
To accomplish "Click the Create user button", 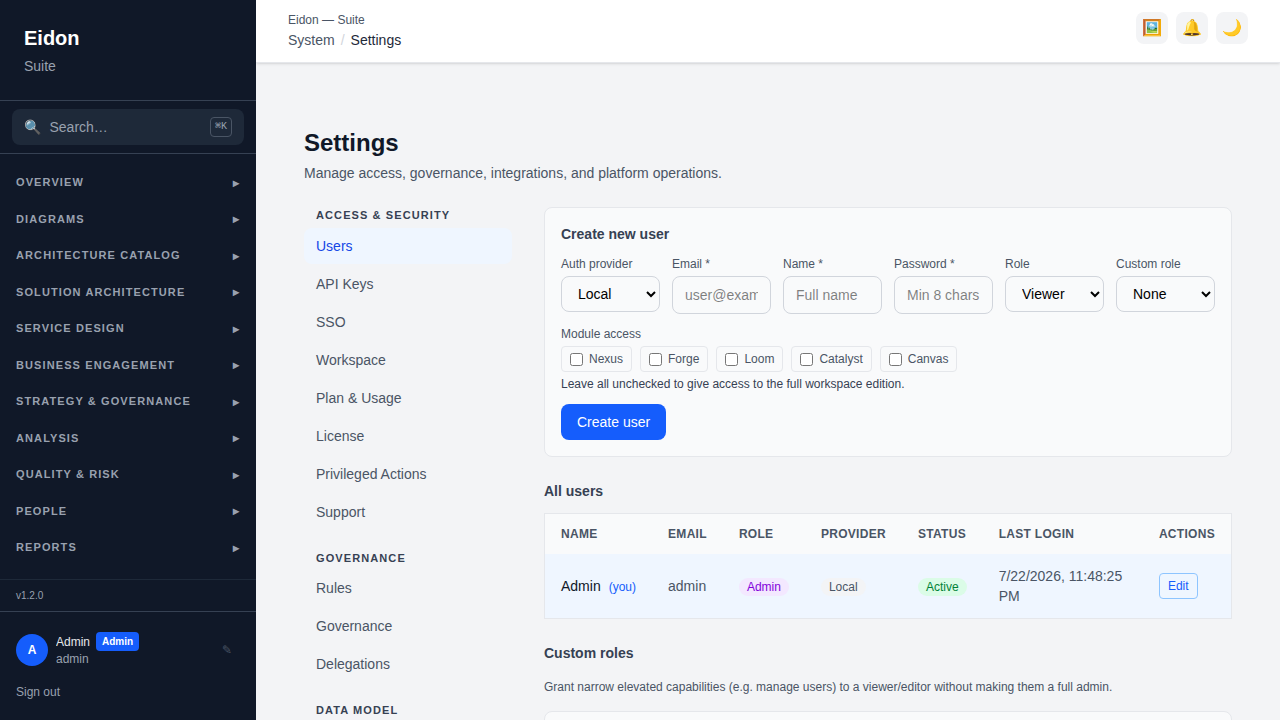I will coord(613,422).
